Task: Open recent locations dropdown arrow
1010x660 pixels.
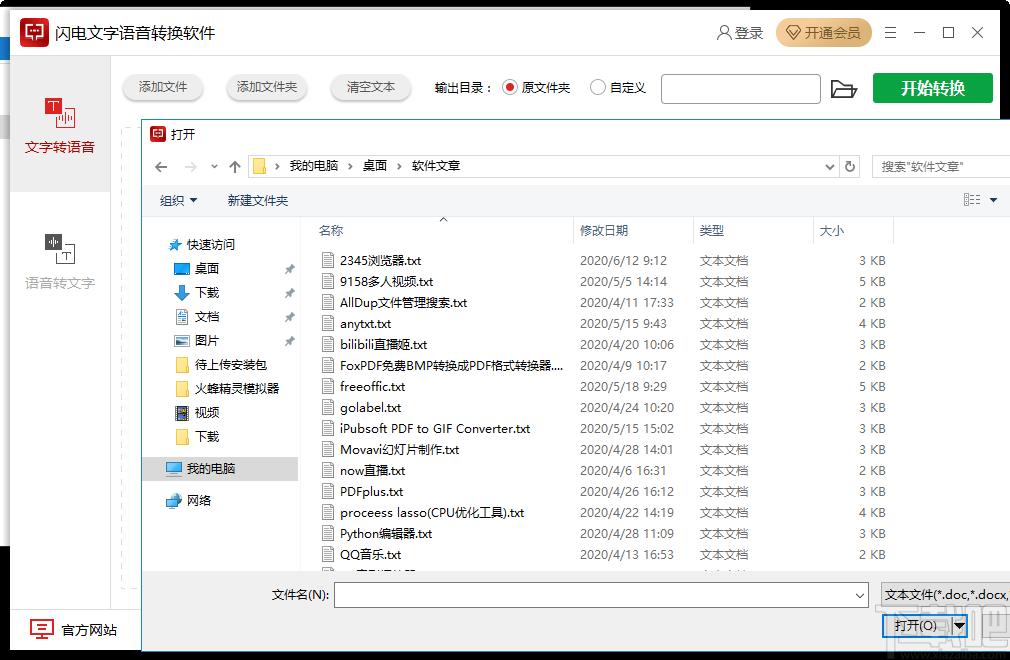Action: point(214,167)
